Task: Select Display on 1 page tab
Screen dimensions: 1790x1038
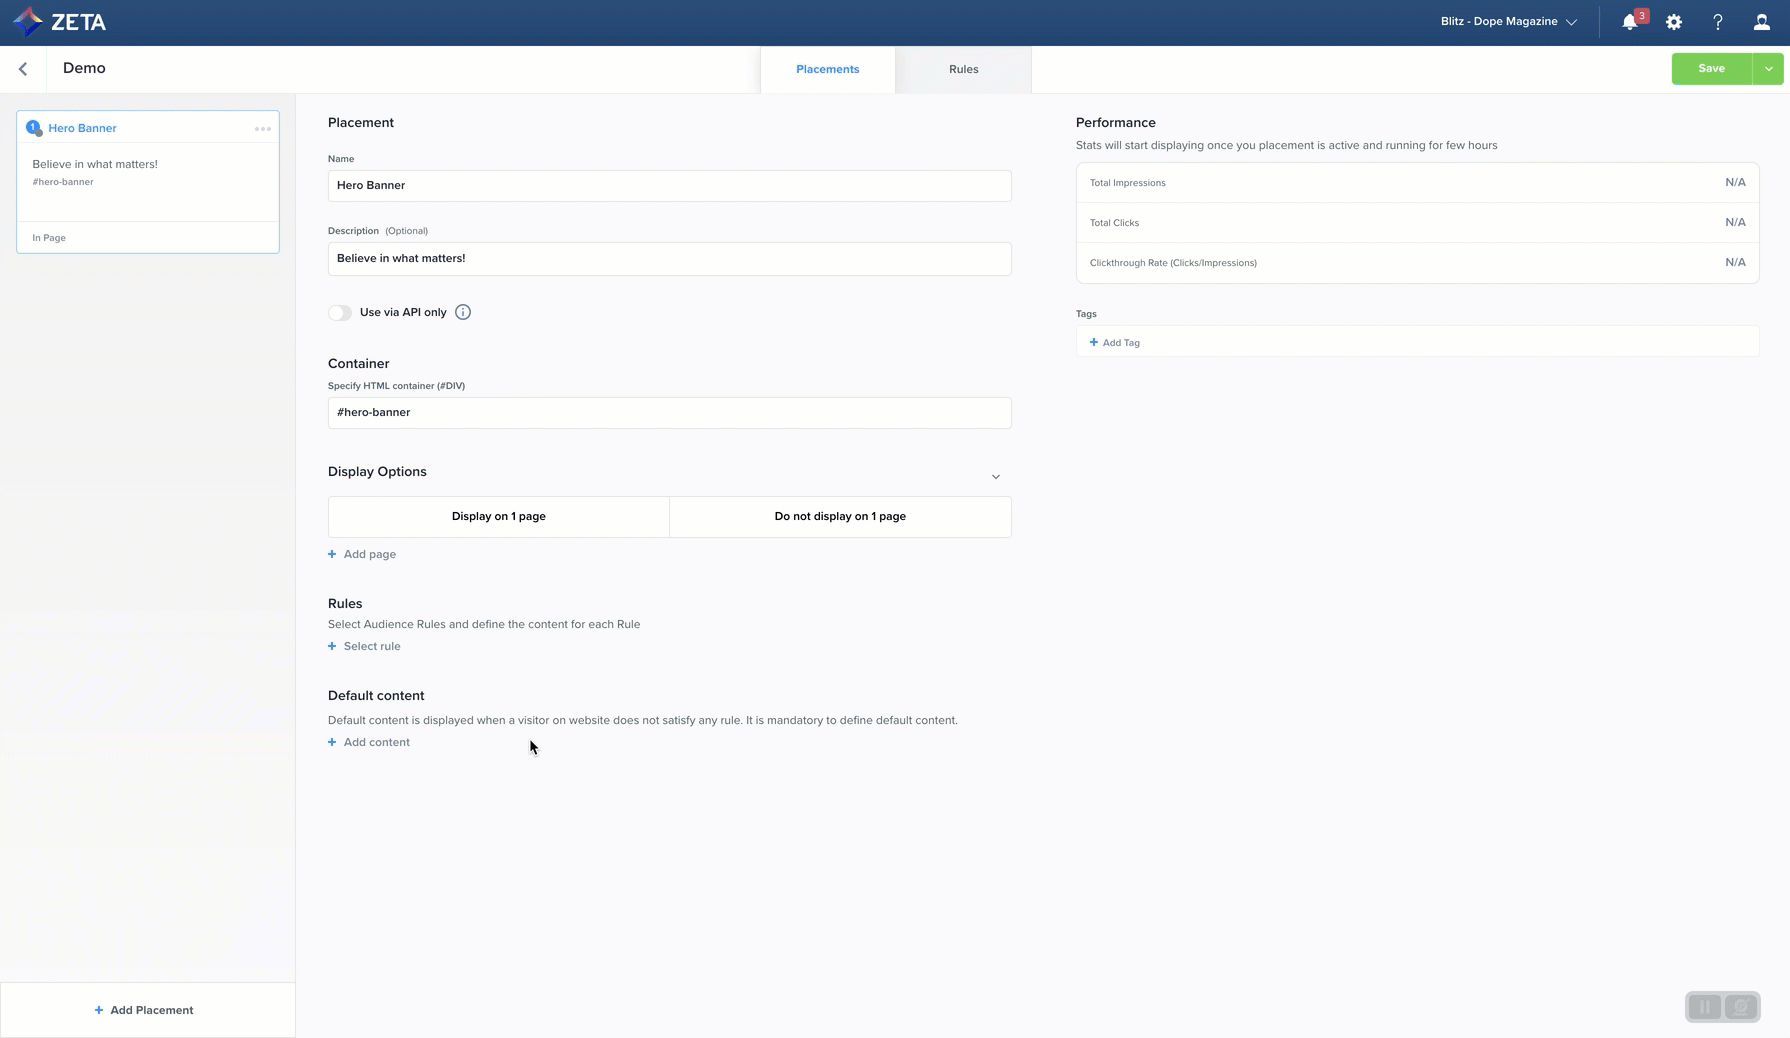Action: click(498, 517)
